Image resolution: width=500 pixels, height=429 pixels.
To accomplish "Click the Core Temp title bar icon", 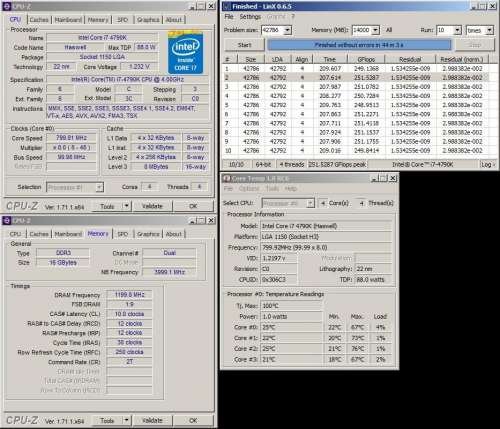I will point(227,179).
